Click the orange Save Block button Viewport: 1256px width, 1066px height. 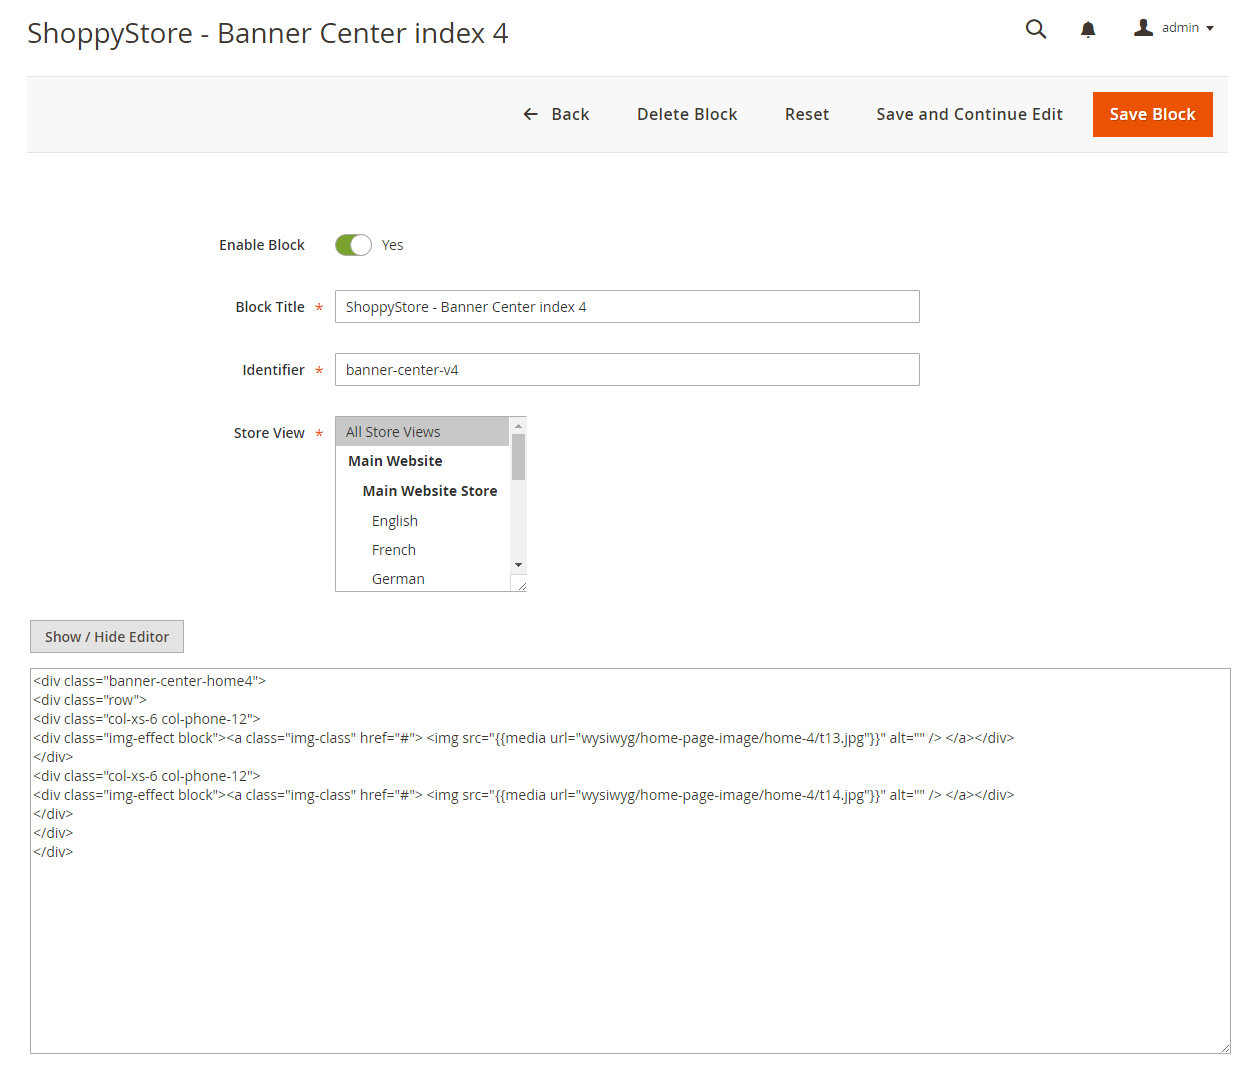pyautogui.click(x=1152, y=114)
